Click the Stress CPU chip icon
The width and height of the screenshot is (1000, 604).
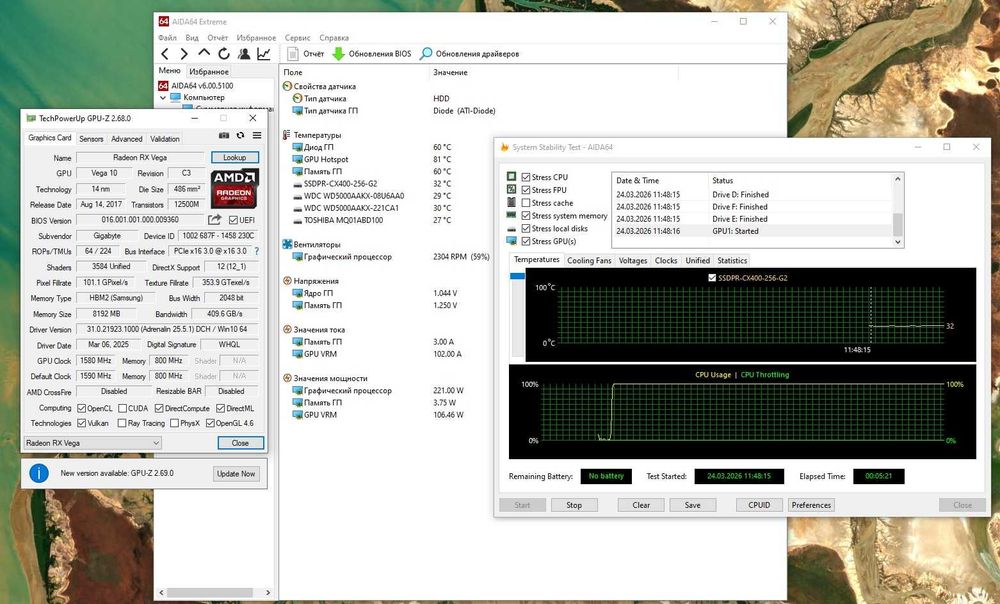pyautogui.click(x=511, y=177)
